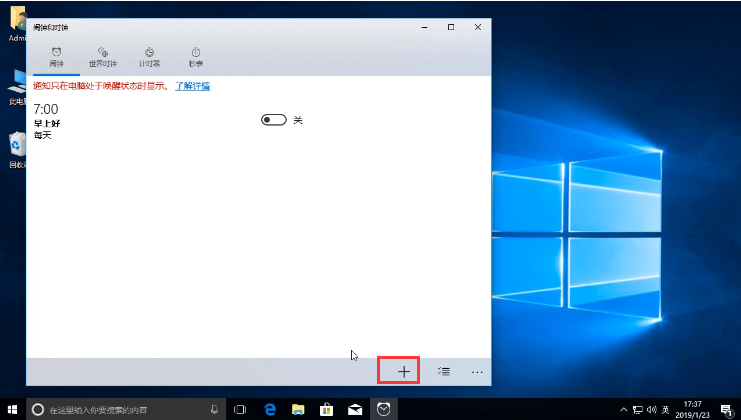Open the 秒表 (Stopwatch) tab
This screenshot has width=741, height=420.
[196, 56]
